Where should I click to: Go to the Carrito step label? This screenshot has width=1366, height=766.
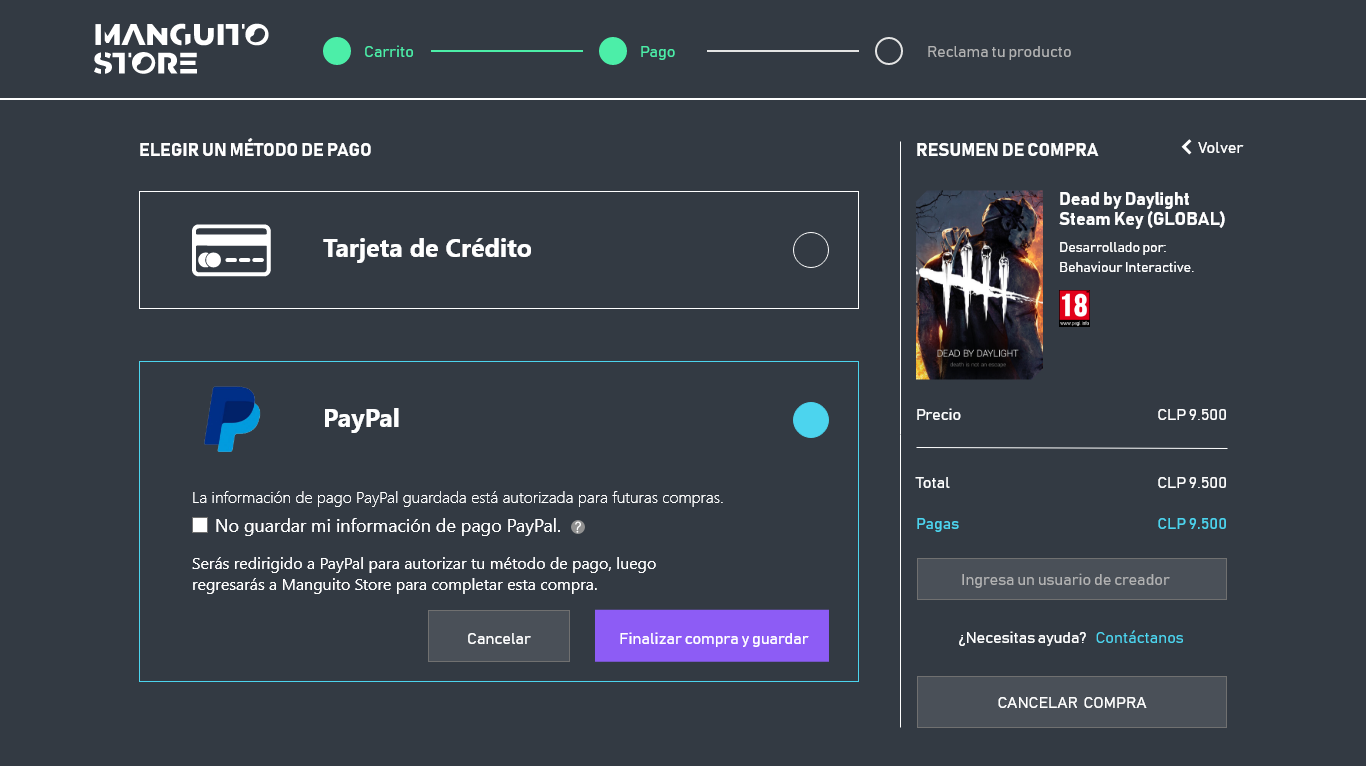388,52
